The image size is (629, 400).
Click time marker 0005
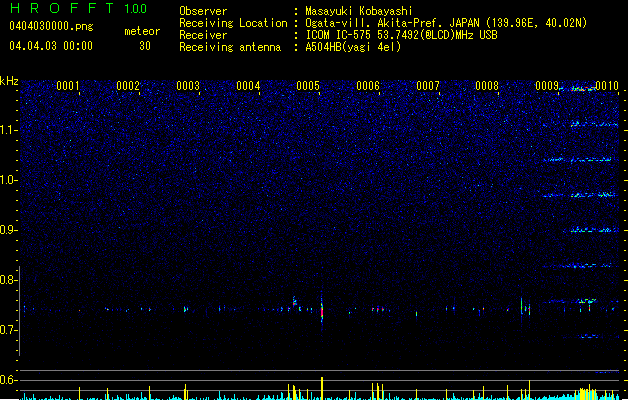click(308, 86)
